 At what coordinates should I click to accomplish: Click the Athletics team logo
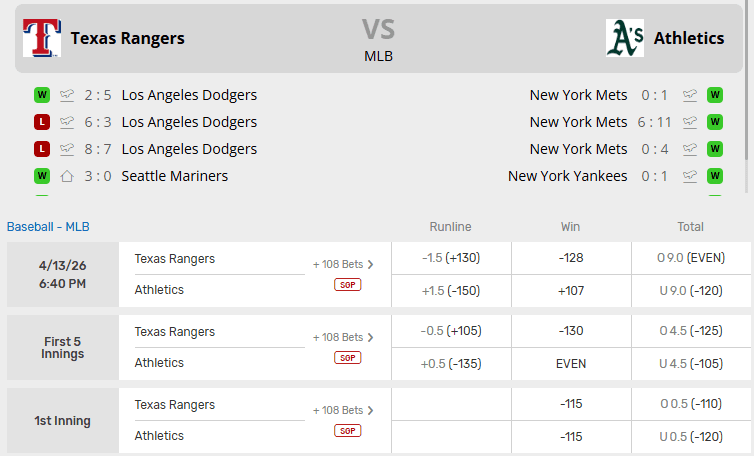click(625, 38)
